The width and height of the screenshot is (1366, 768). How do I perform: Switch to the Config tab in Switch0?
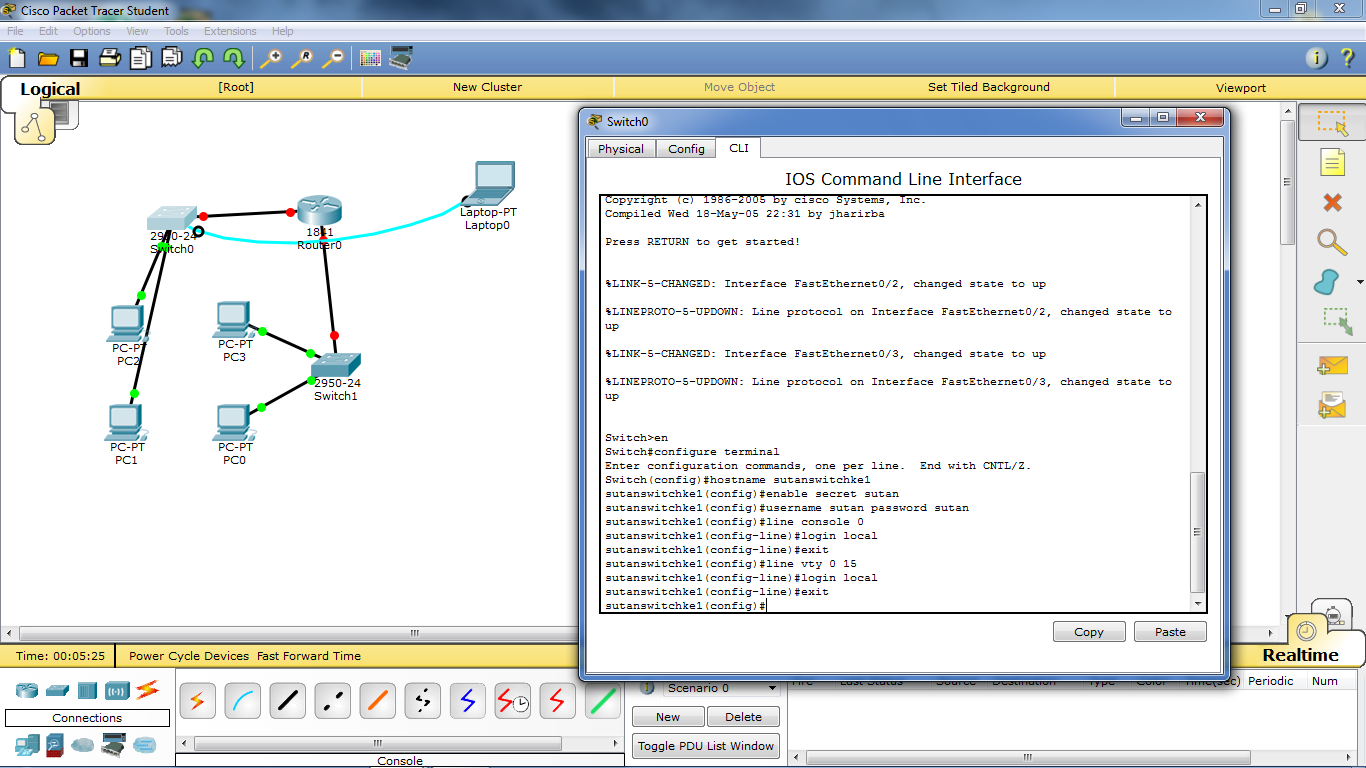pos(686,149)
